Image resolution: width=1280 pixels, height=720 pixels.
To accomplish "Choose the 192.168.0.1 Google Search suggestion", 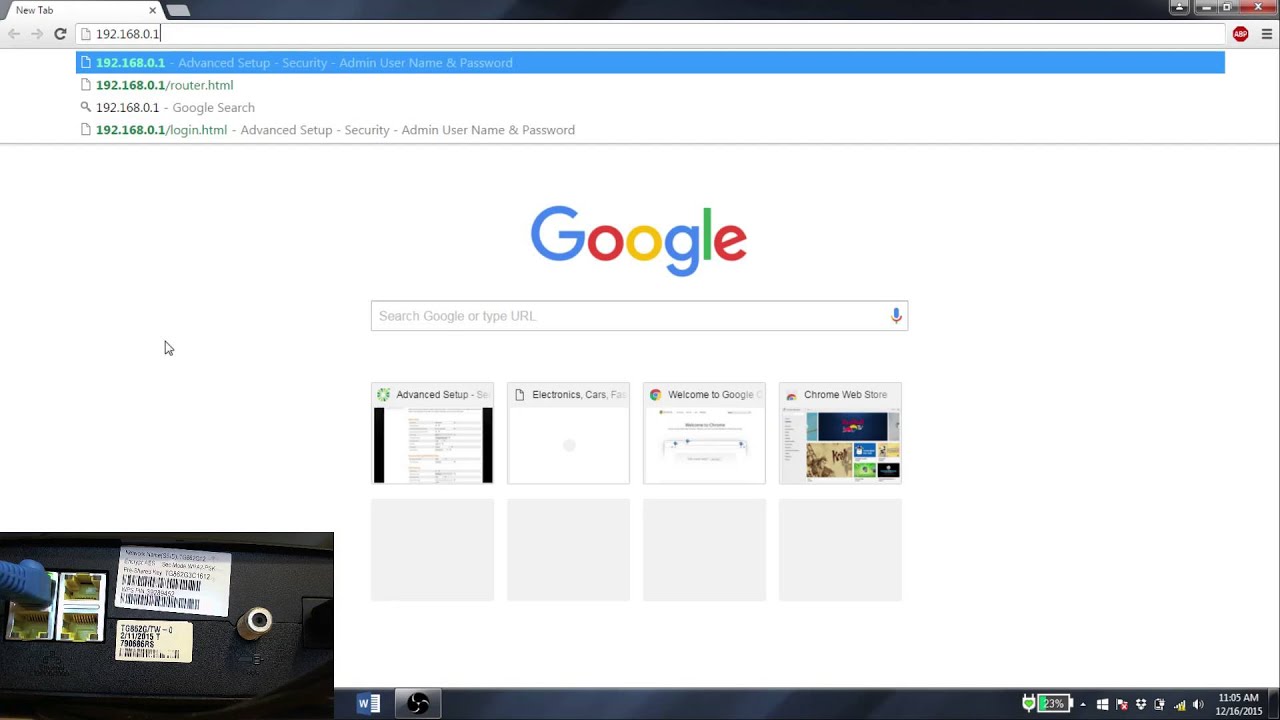I will click(x=650, y=107).
